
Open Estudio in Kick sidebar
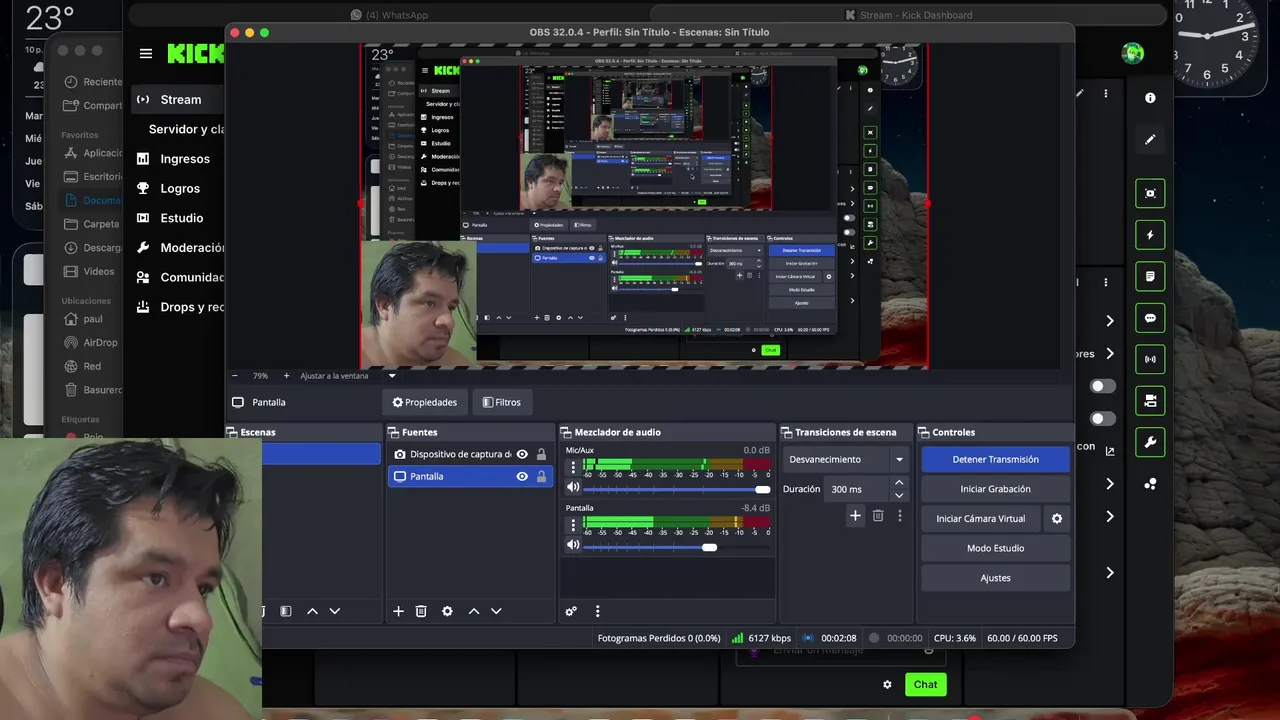coord(181,218)
